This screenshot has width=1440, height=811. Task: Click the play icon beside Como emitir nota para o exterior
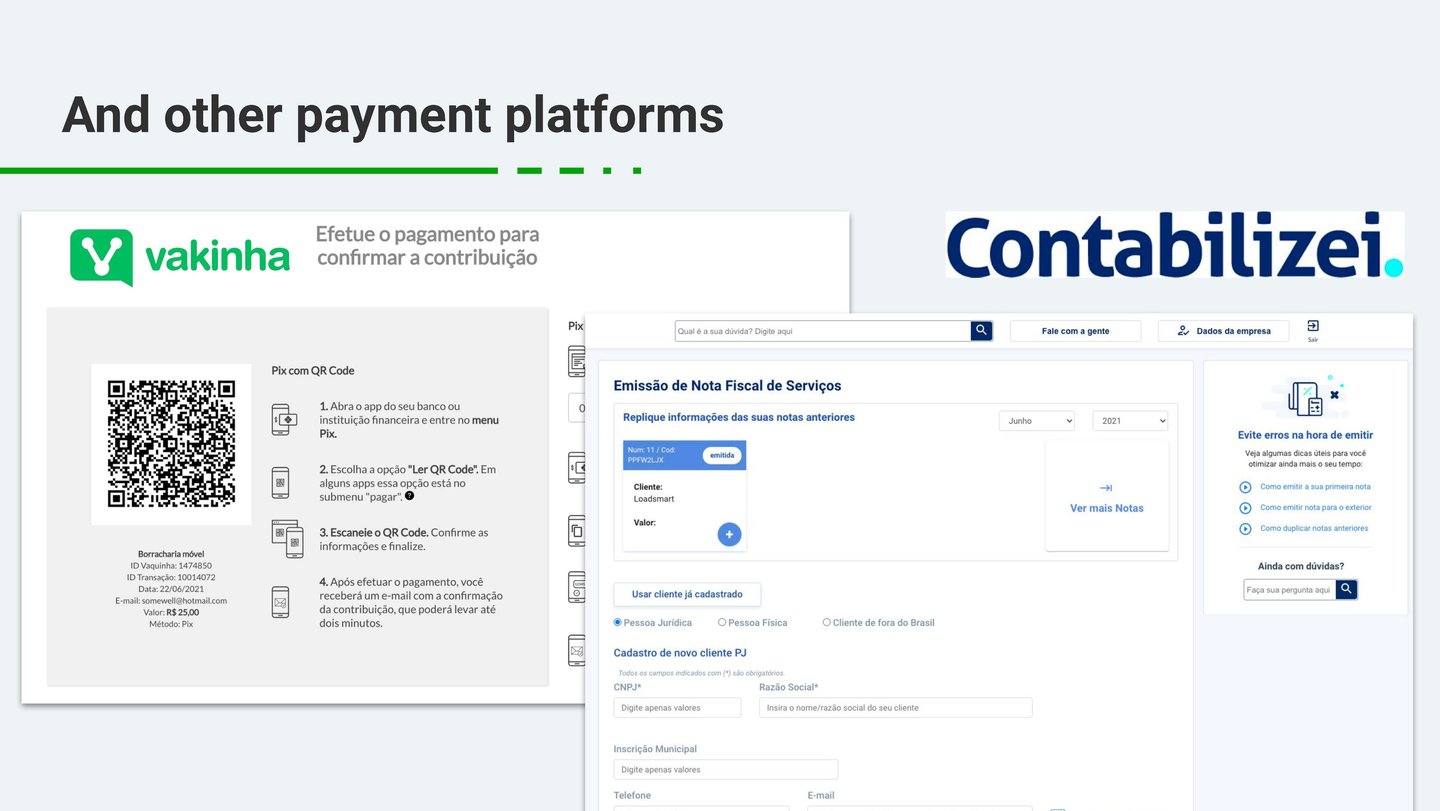point(1245,508)
